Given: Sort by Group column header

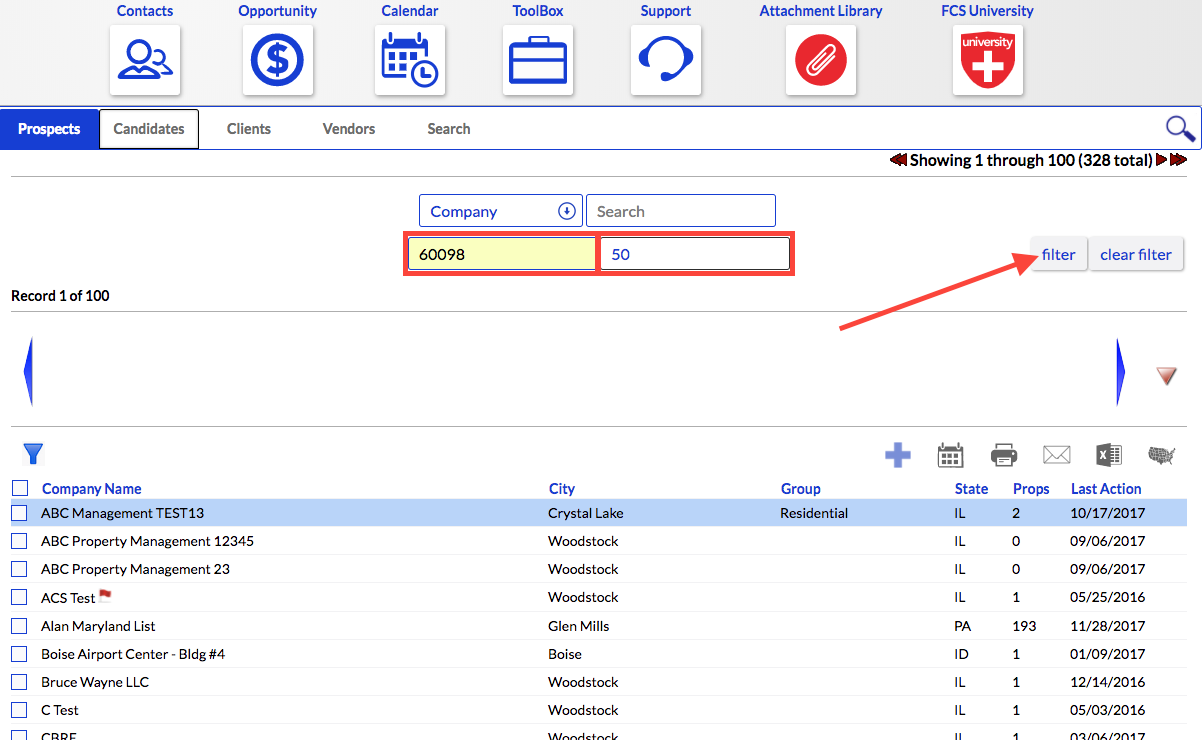Looking at the screenshot, I should point(801,489).
